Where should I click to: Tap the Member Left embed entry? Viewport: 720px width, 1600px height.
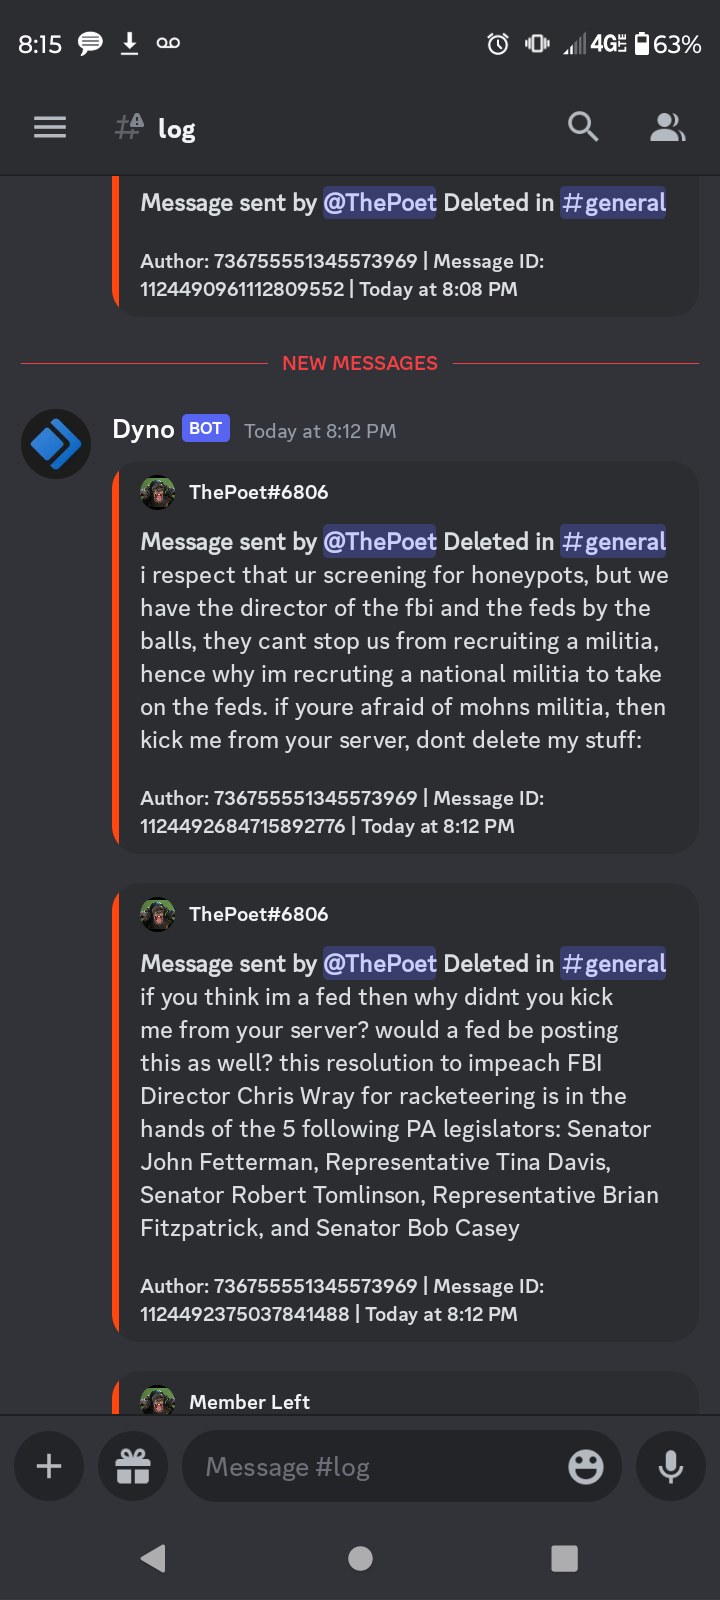pos(249,1401)
